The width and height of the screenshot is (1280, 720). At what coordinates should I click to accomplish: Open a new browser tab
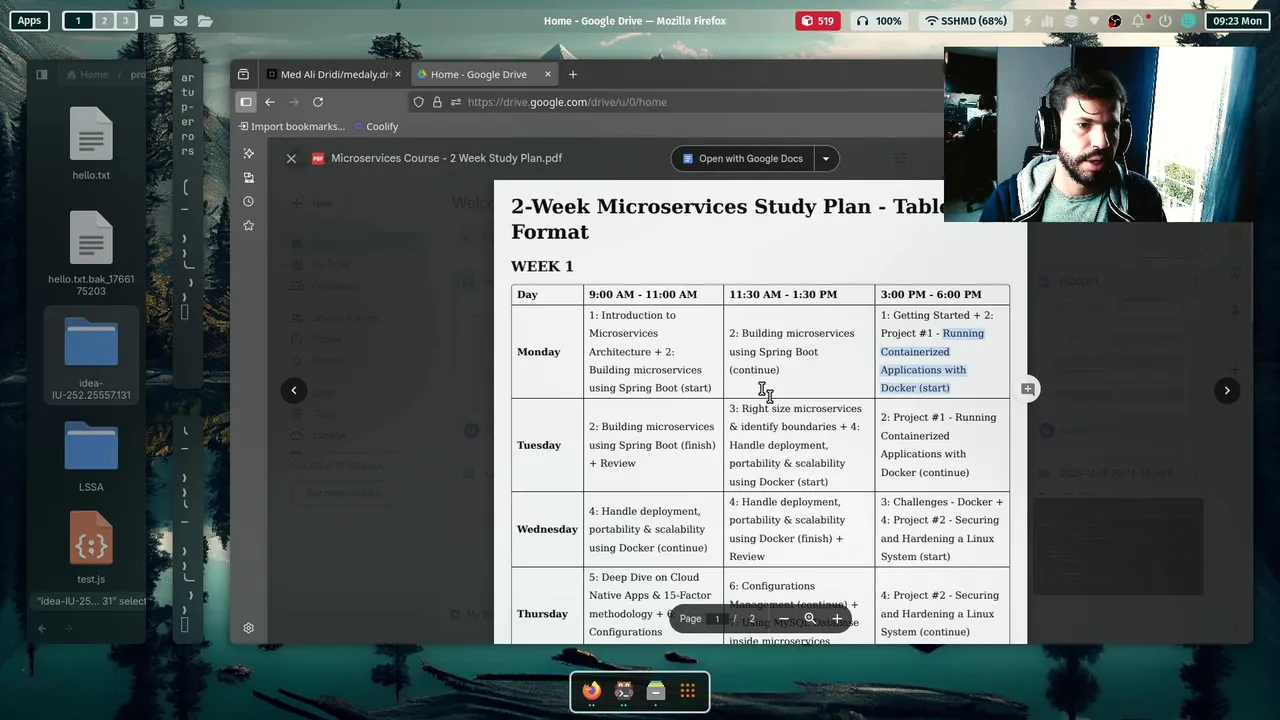coord(573,74)
